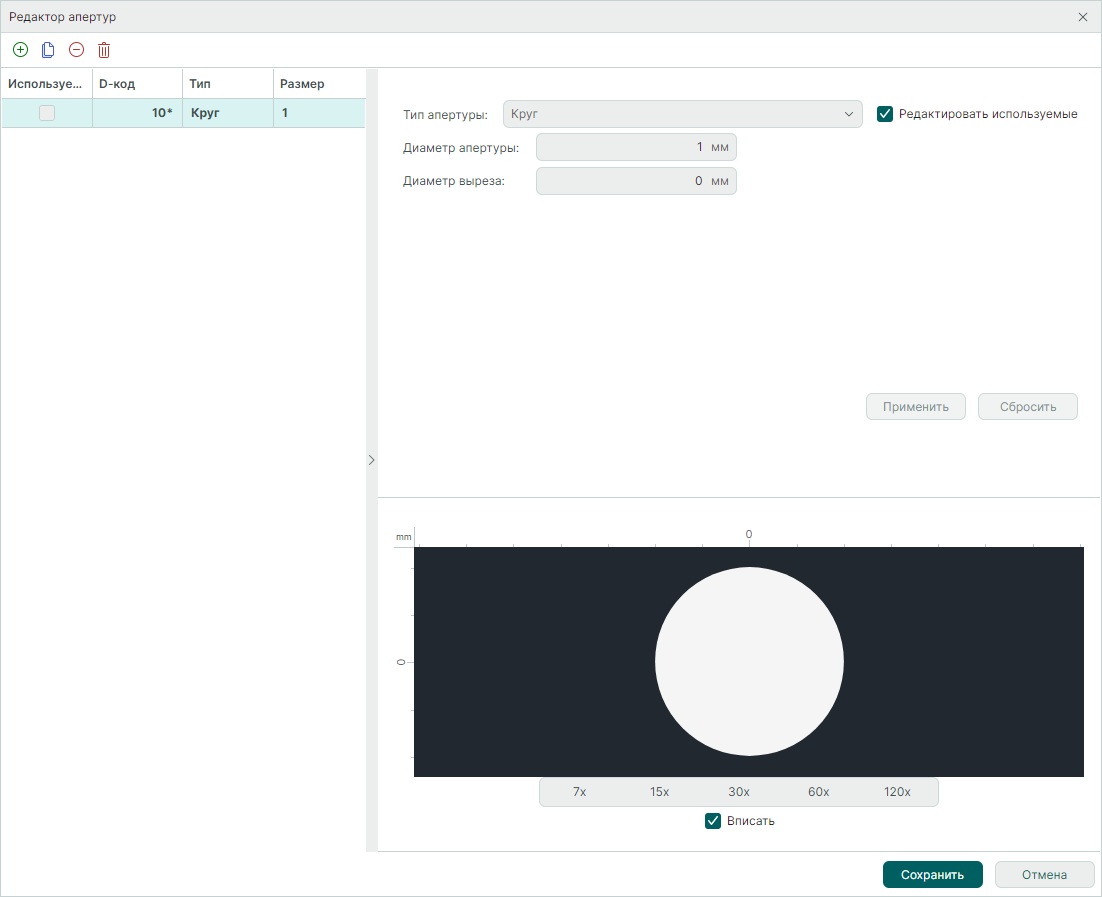The height and width of the screenshot is (897, 1102).
Task: Click the duplicate aperture icon
Action: [48, 50]
